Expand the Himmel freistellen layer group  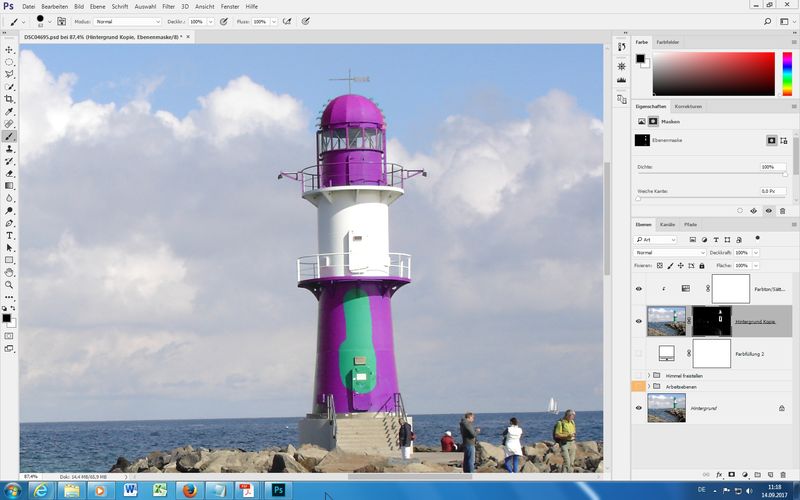pos(649,375)
